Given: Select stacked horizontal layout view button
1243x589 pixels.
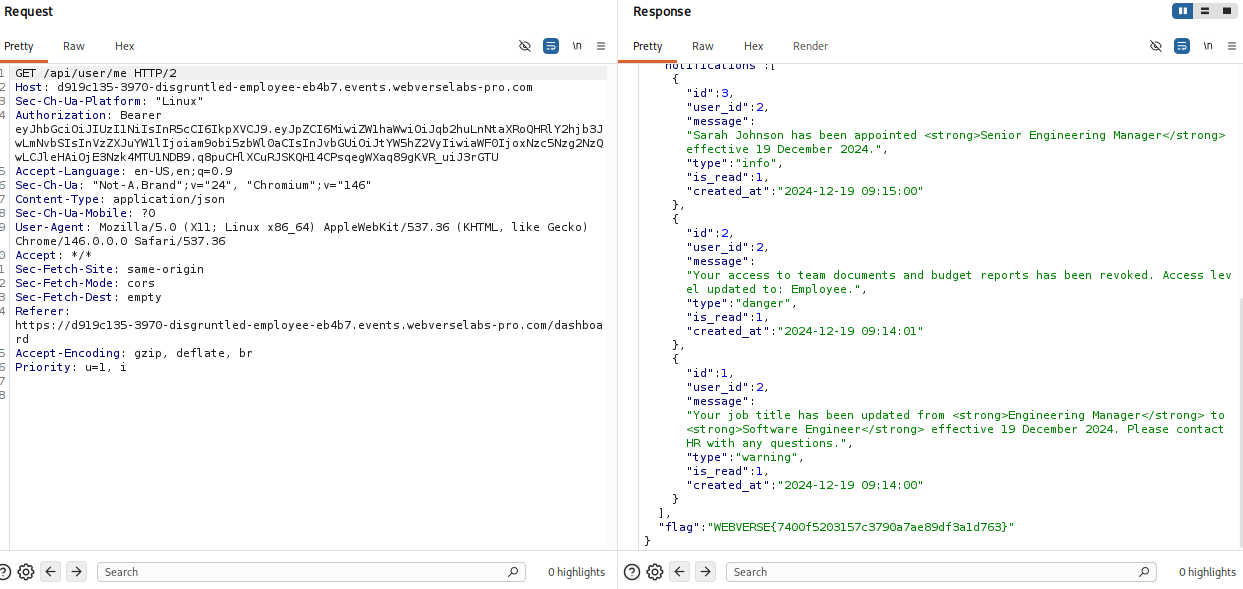Looking at the screenshot, I should (1205, 11).
